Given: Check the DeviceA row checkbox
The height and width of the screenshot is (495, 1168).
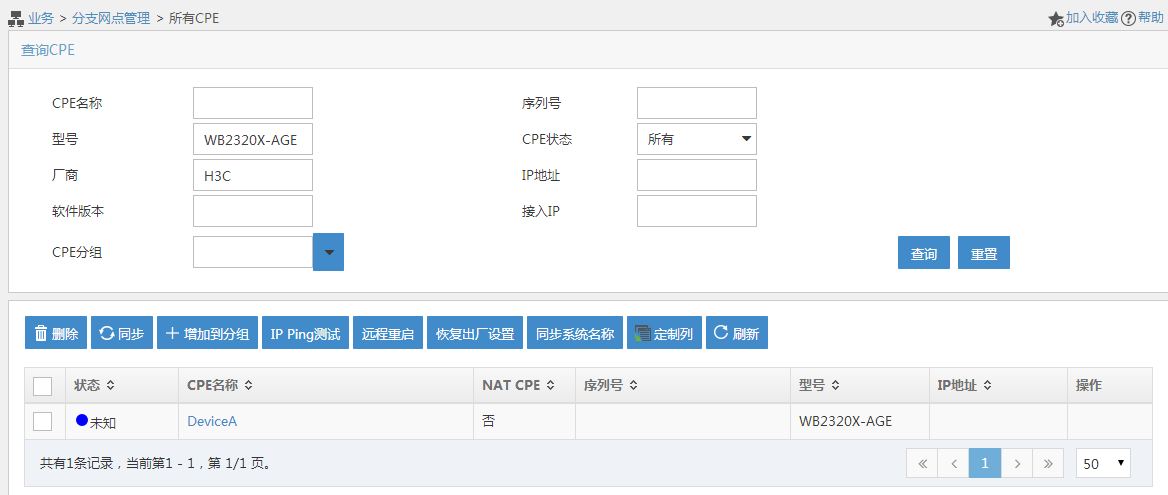Looking at the screenshot, I should pyautogui.click(x=42, y=421).
